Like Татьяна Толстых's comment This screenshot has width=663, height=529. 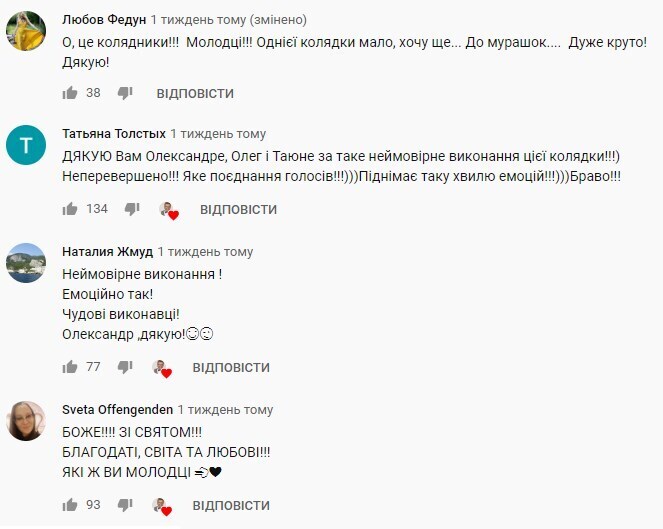(x=70, y=209)
